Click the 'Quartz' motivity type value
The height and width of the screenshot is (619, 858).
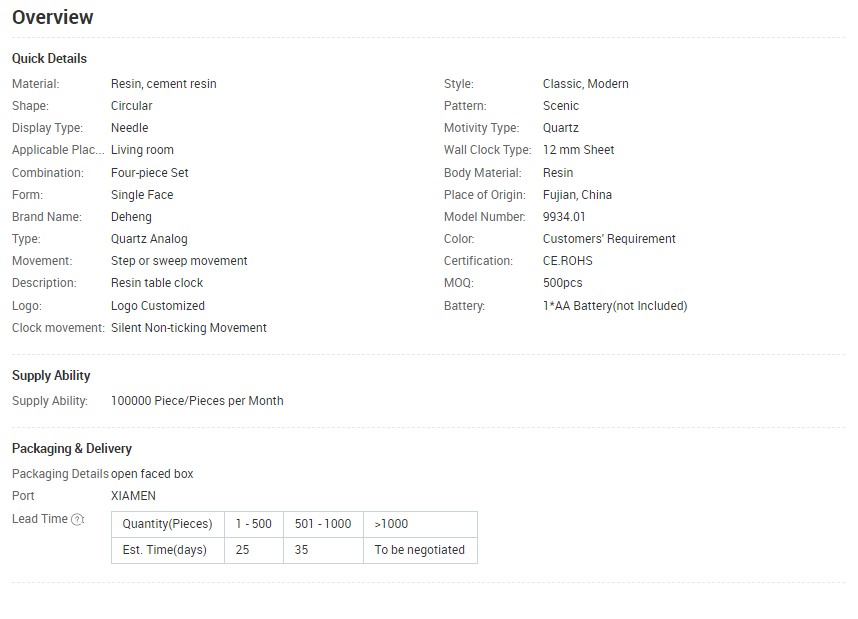tap(560, 128)
